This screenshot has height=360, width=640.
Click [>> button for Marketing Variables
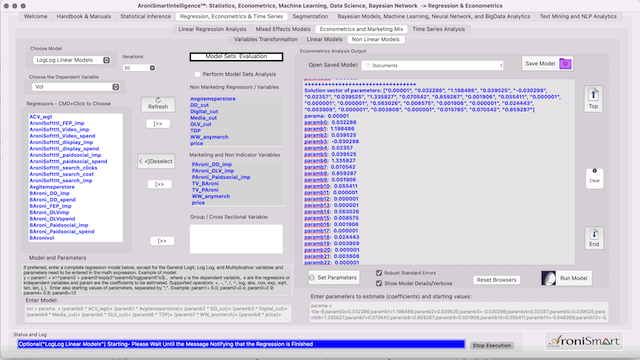(160, 184)
